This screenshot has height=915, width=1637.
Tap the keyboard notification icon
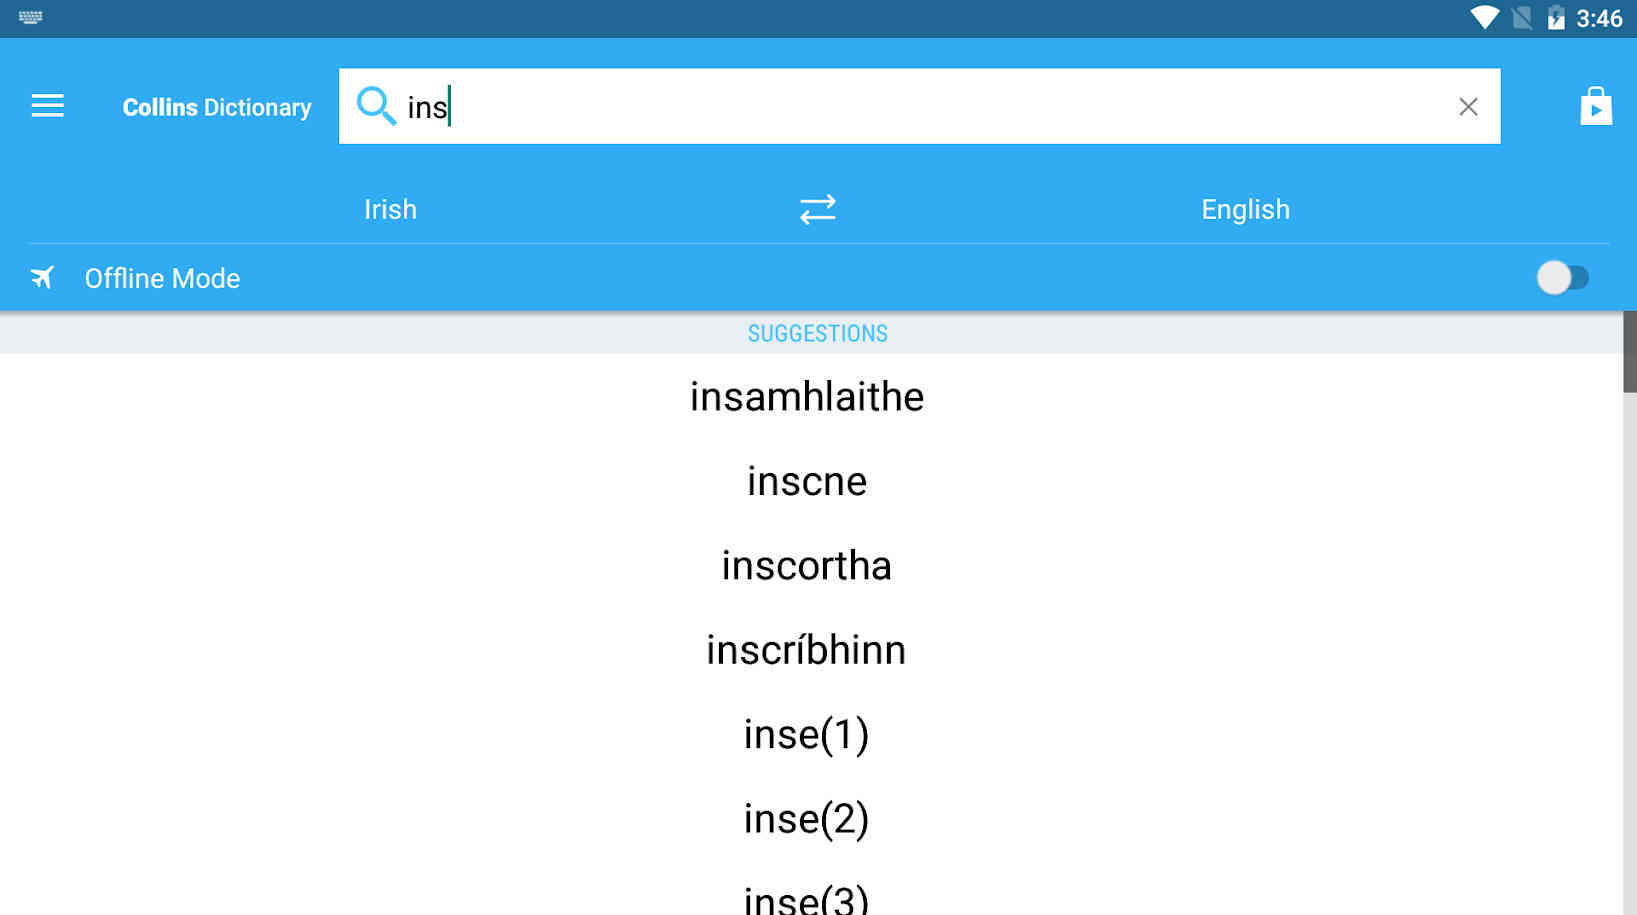click(x=30, y=17)
